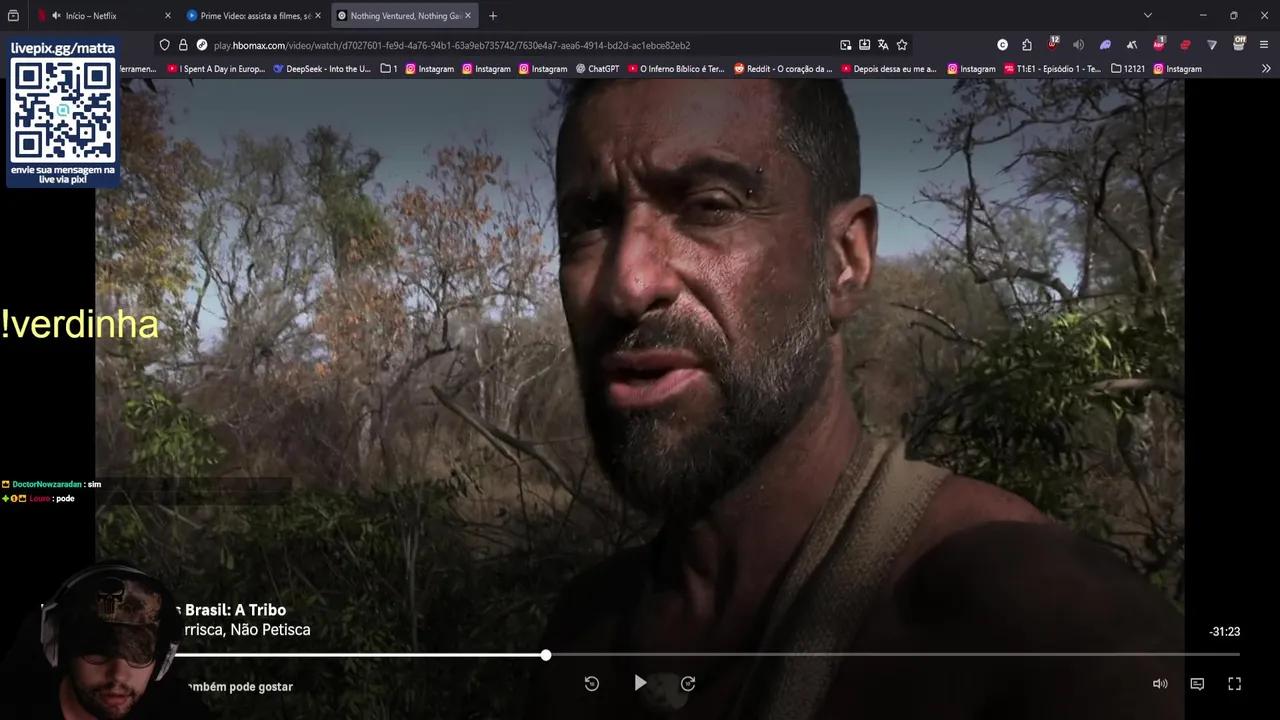Close the Netflix tab
1280x720 pixels.
[x=167, y=15]
